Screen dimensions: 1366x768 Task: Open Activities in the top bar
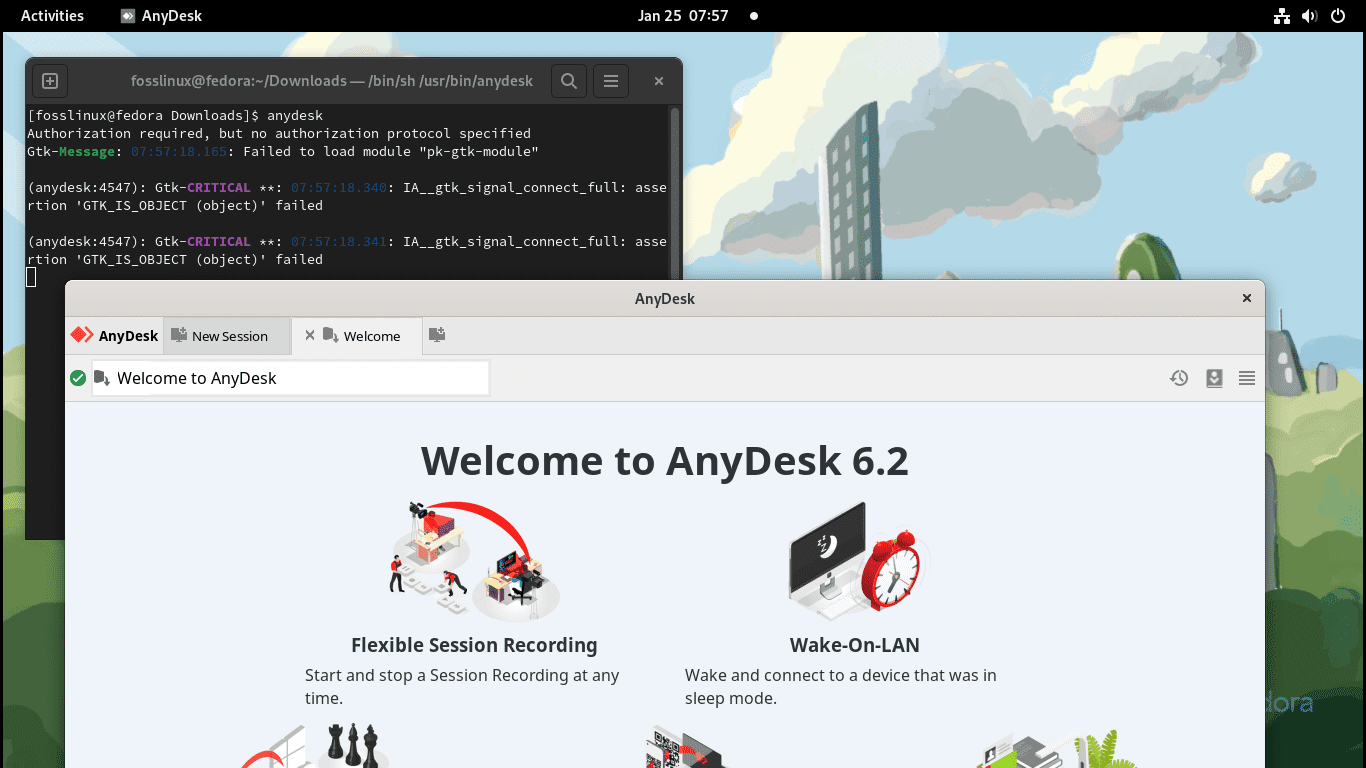52,15
